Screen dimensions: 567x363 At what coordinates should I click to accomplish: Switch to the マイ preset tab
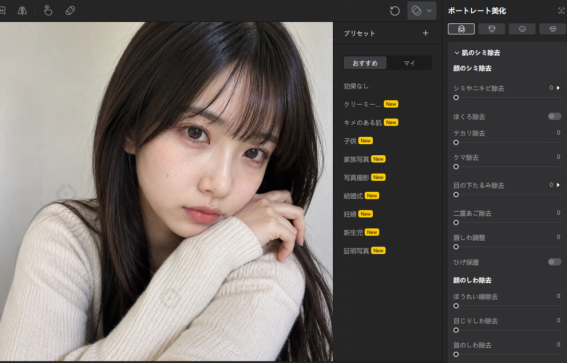pyautogui.click(x=409, y=63)
